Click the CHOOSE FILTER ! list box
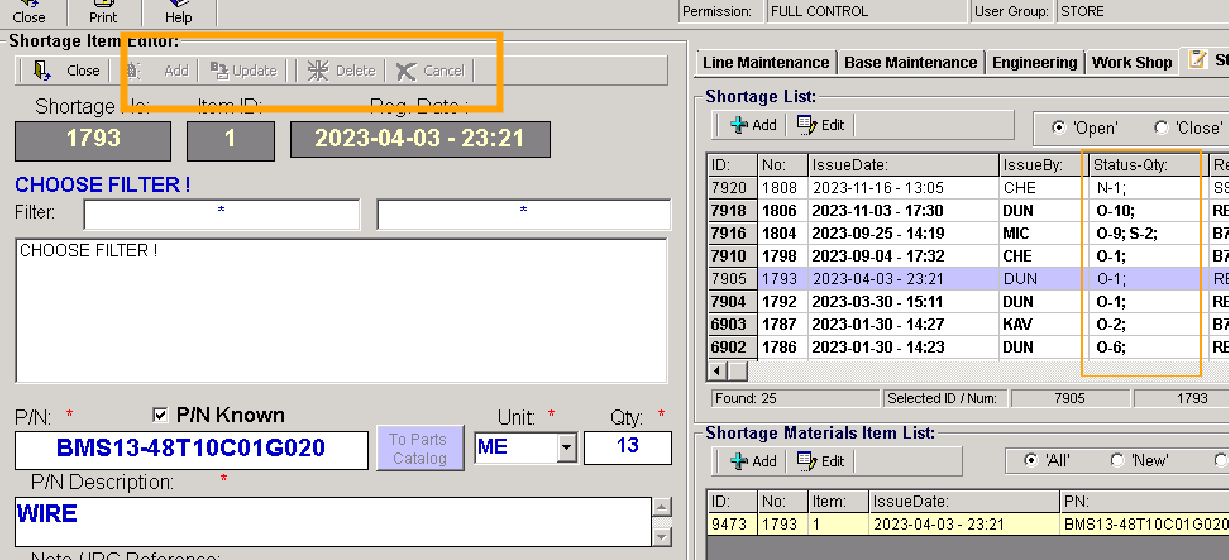The width and height of the screenshot is (1229, 560). click(342, 310)
